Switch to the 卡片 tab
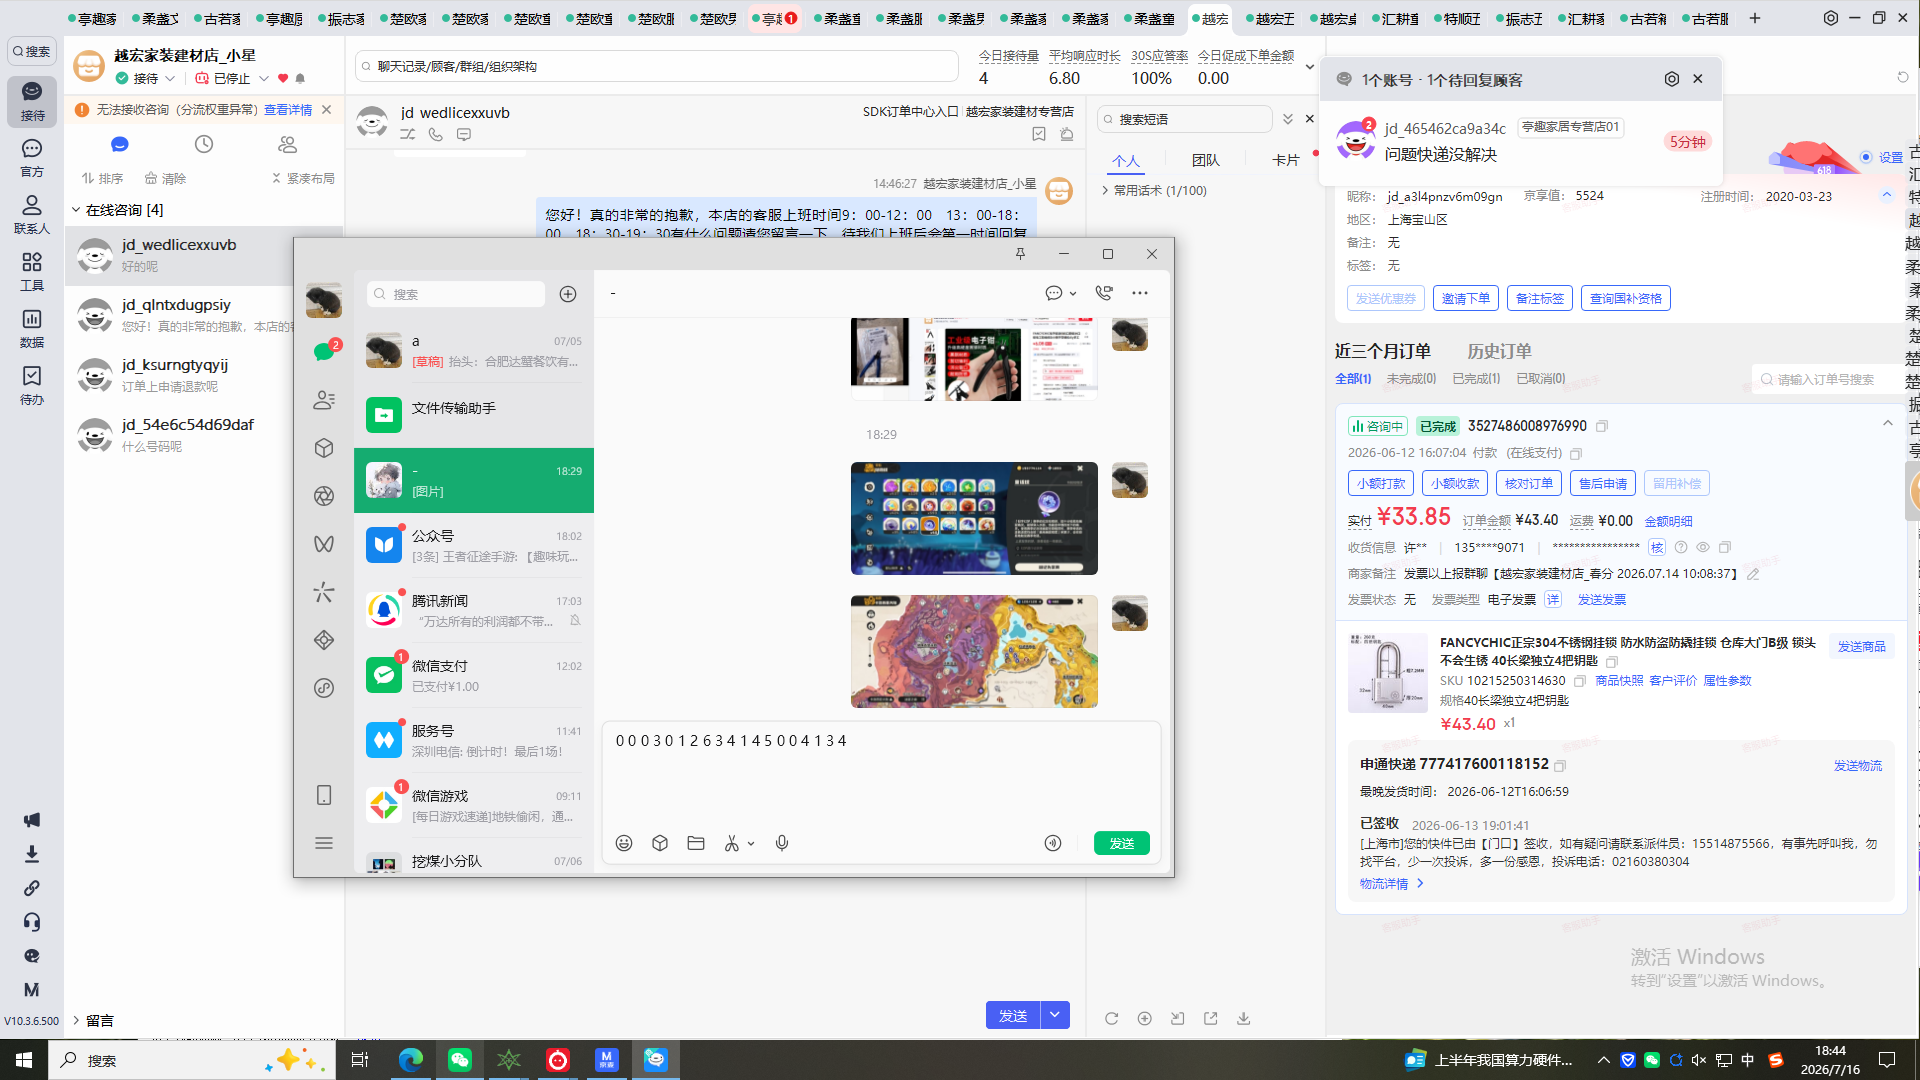Screen dimensions: 1920x1080 [1286, 160]
